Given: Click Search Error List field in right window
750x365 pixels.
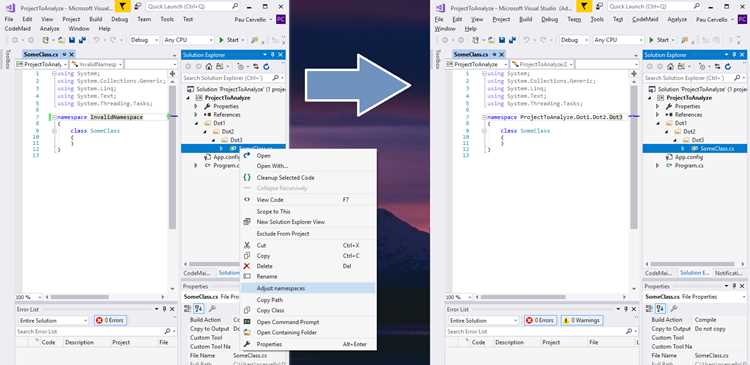Looking at the screenshot, I should pyautogui.click(x=541, y=331).
